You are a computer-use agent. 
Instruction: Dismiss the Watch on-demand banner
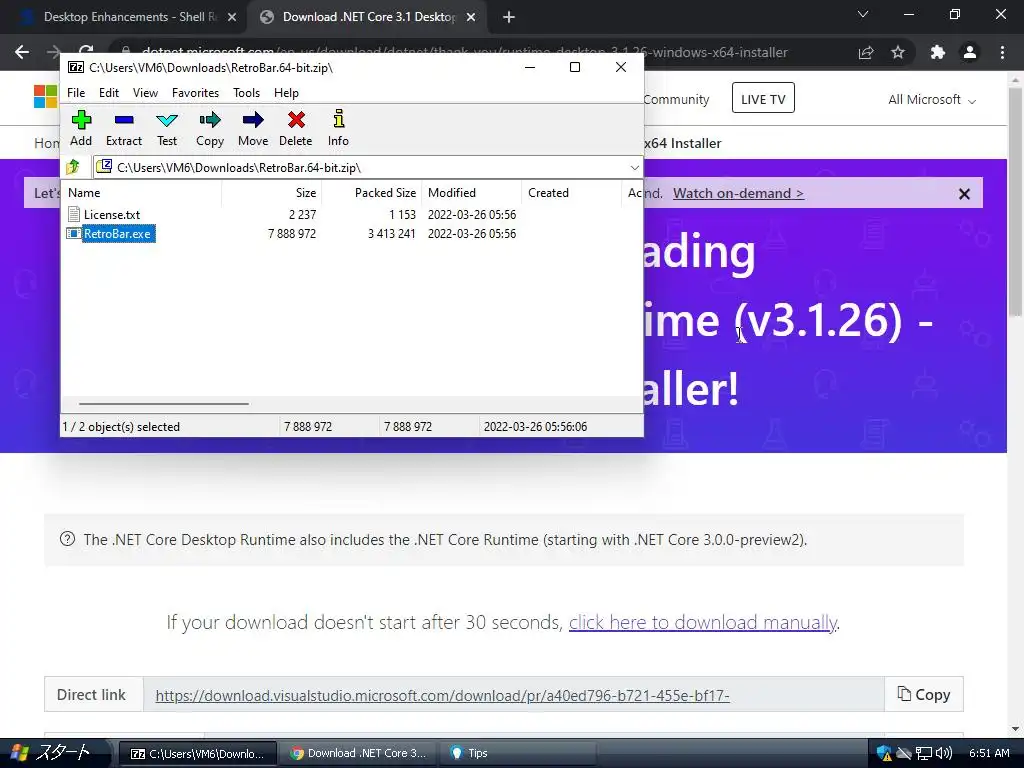(x=964, y=194)
